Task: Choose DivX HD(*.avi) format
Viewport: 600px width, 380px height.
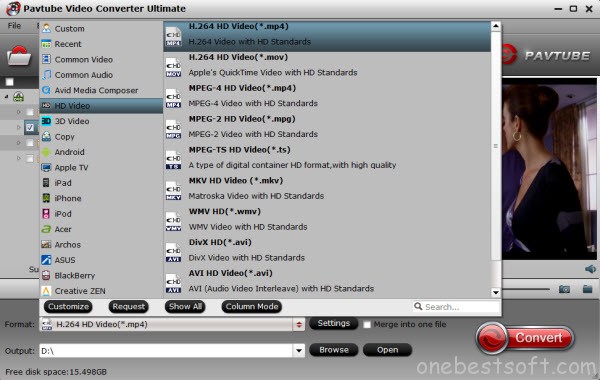Action: (x=327, y=252)
